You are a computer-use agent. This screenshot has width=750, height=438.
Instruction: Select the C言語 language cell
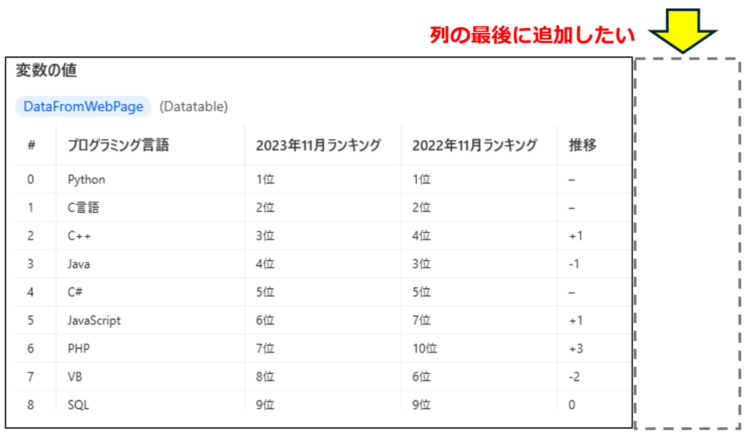83,208
